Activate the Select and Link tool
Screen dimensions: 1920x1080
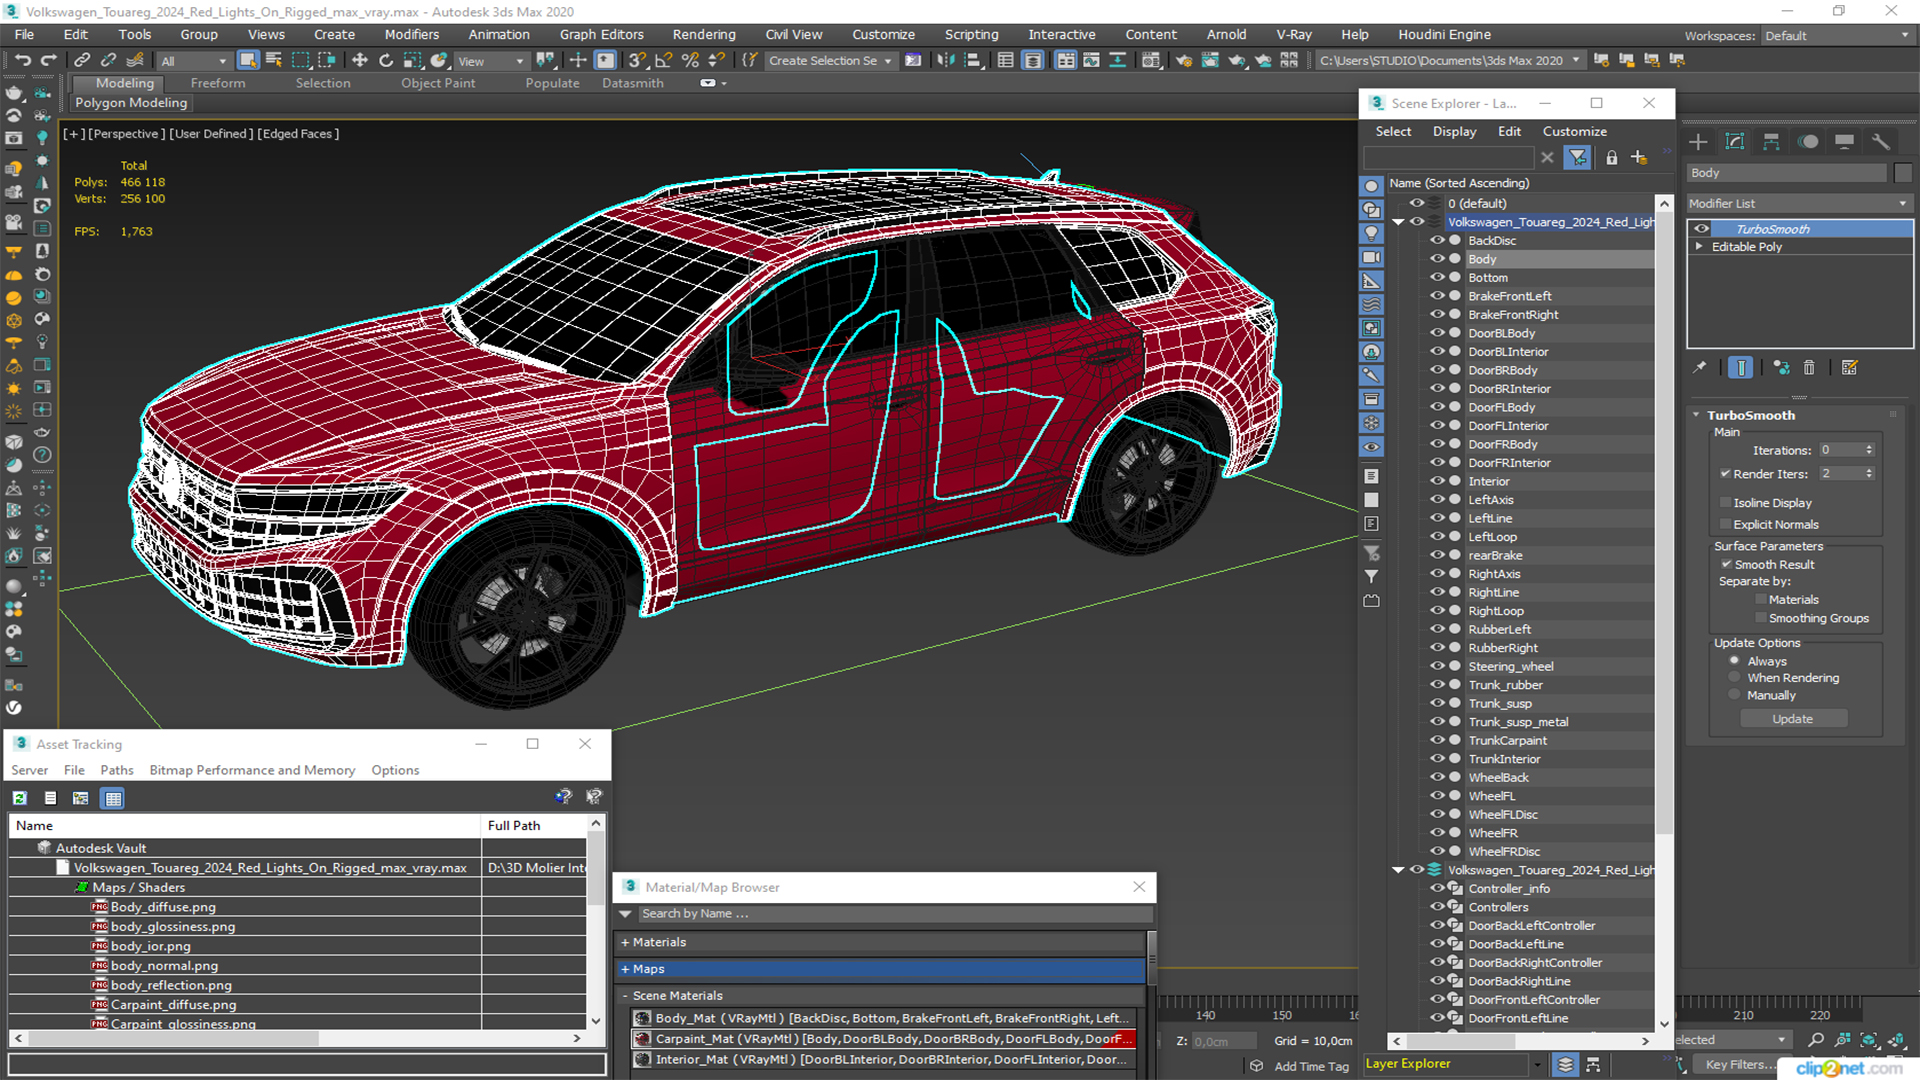point(83,61)
